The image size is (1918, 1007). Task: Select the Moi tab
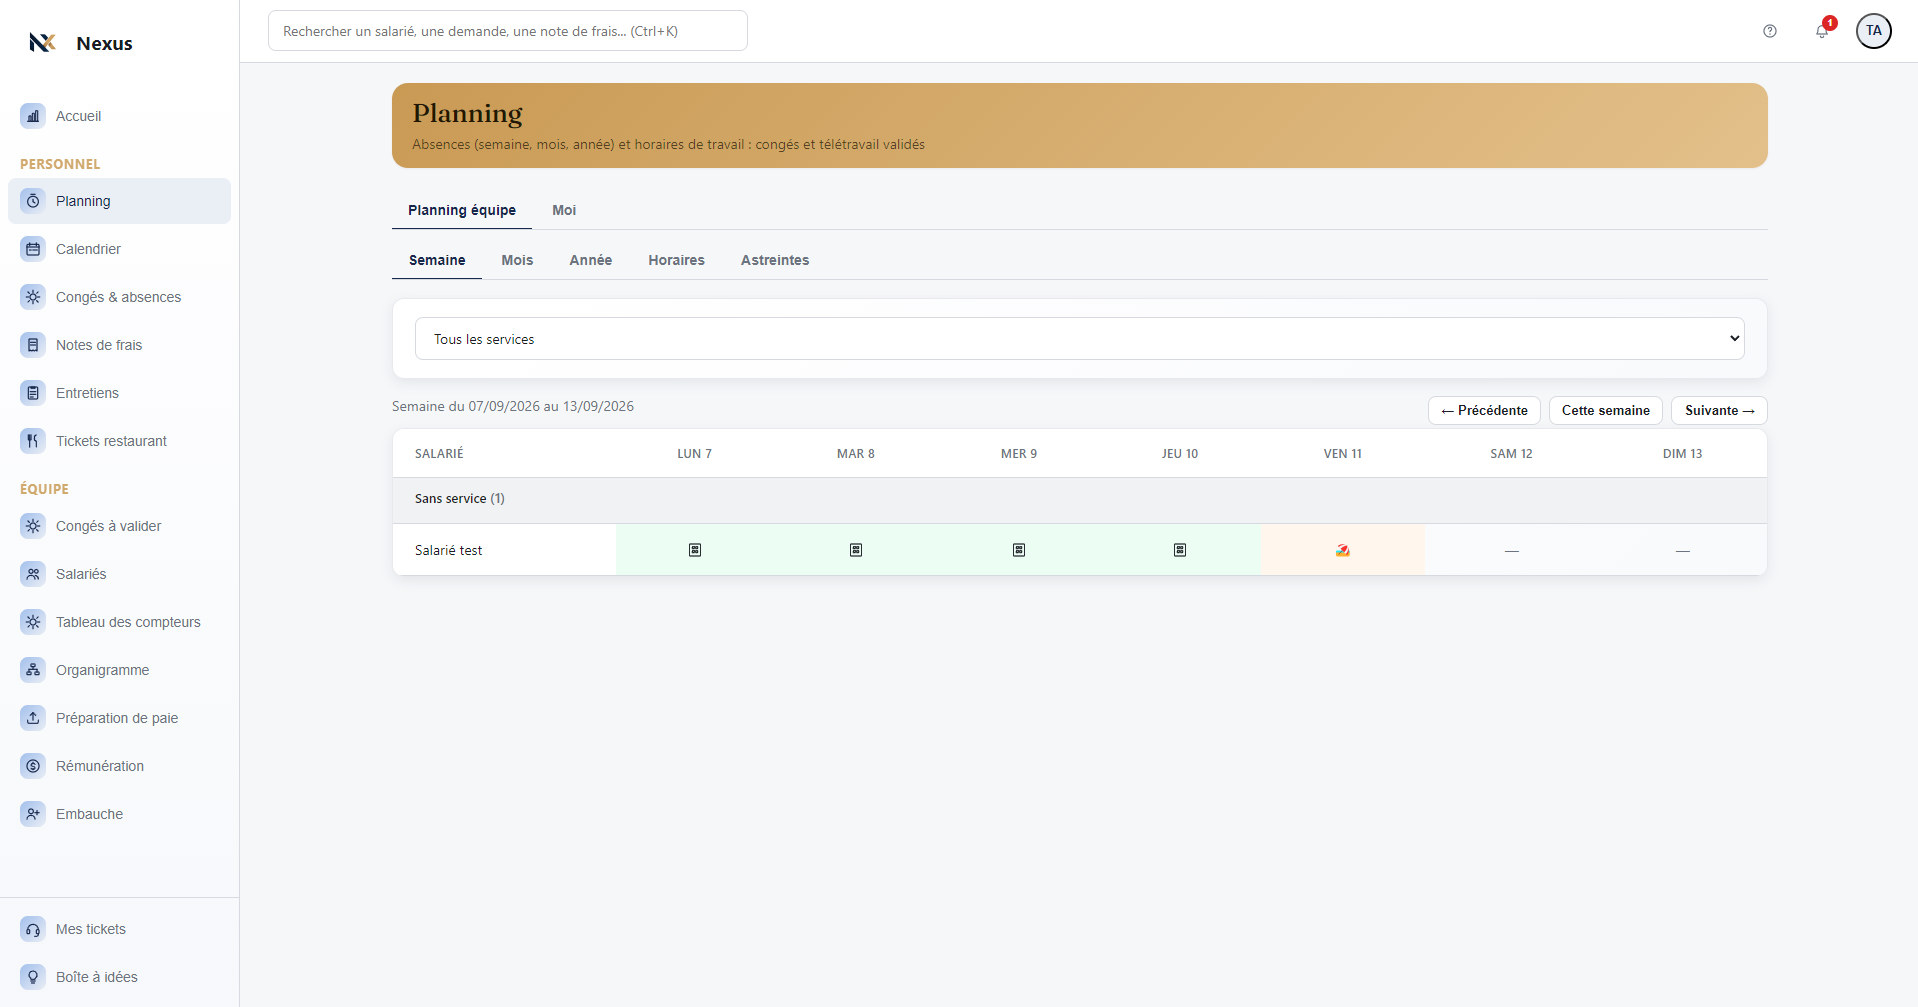564,210
